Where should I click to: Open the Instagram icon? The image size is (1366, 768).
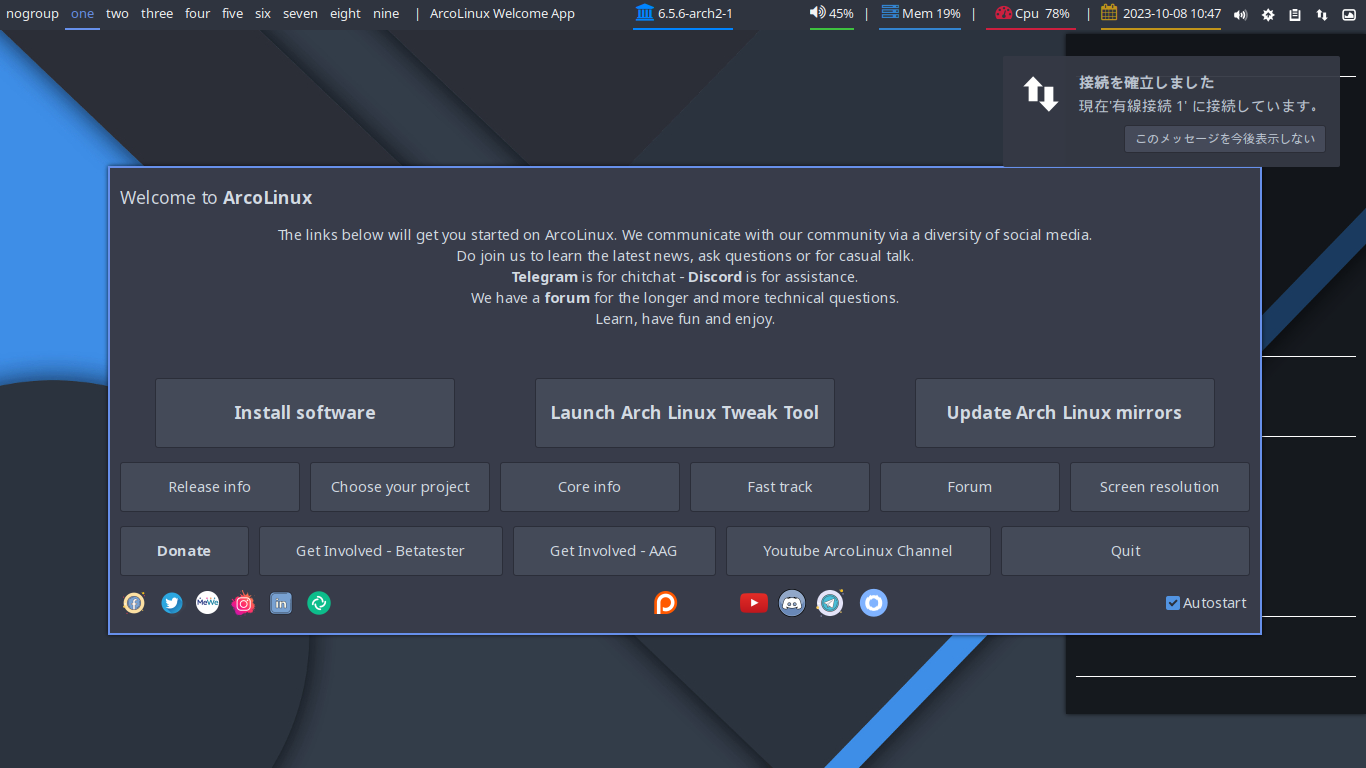coord(243,603)
